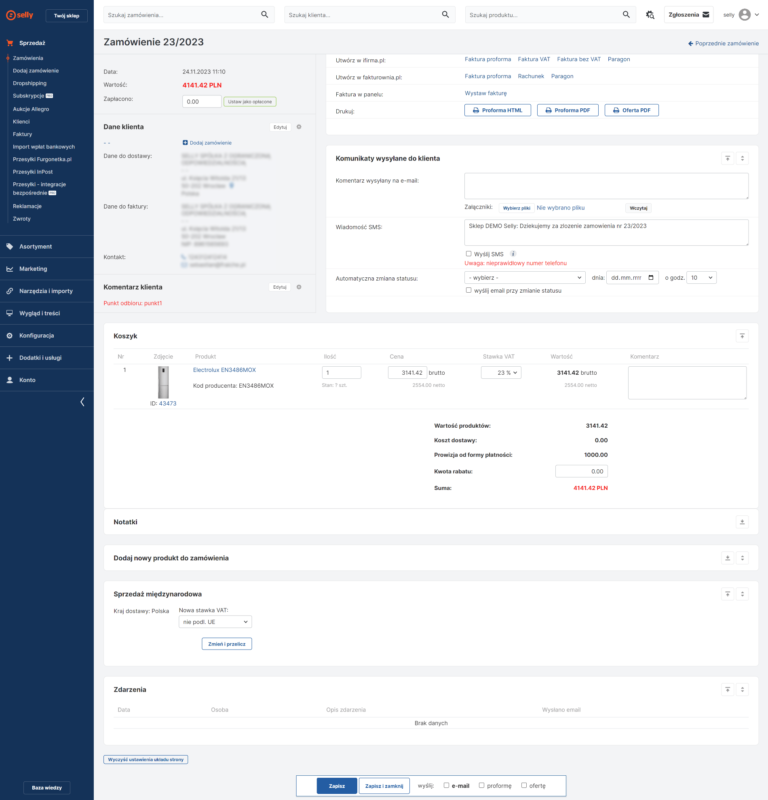Expand the Notatki panel
The width and height of the screenshot is (768, 800).
741,522
